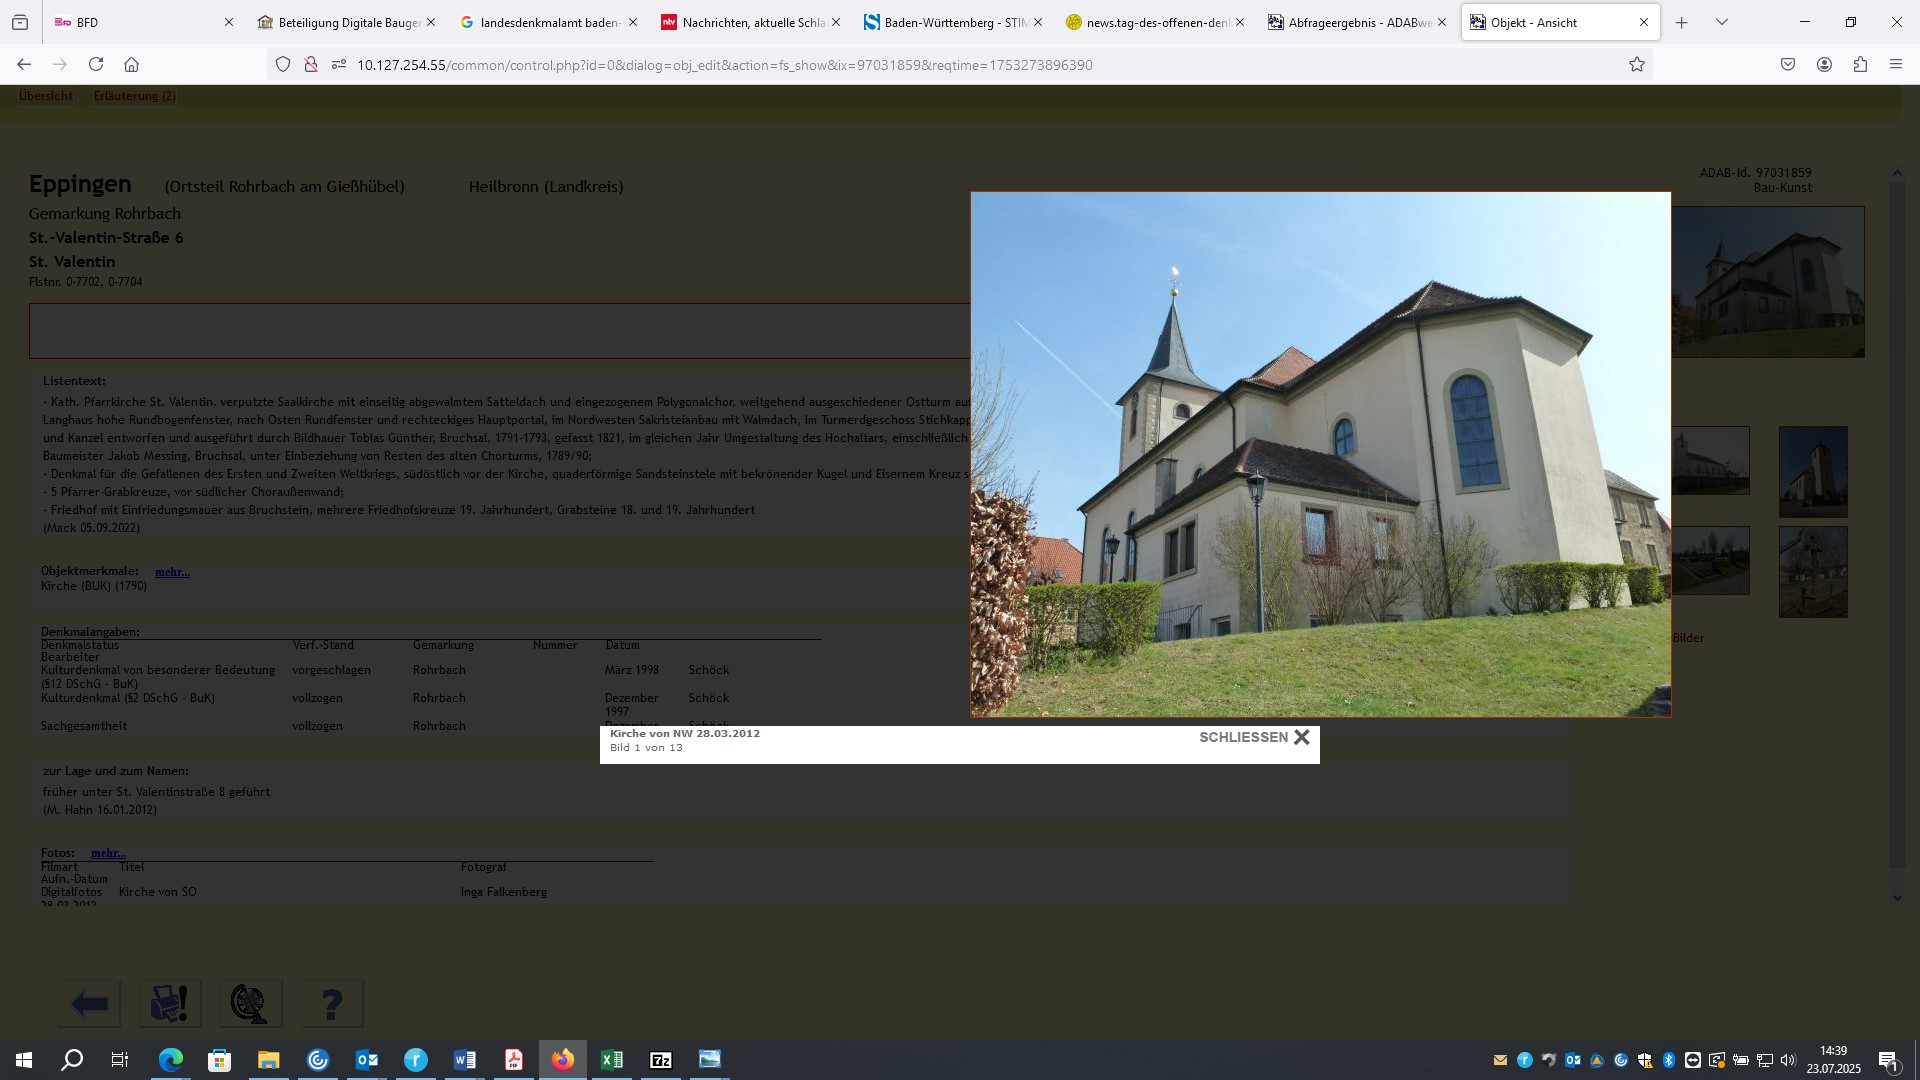Bookmark this page with the star icon

click(1637, 65)
